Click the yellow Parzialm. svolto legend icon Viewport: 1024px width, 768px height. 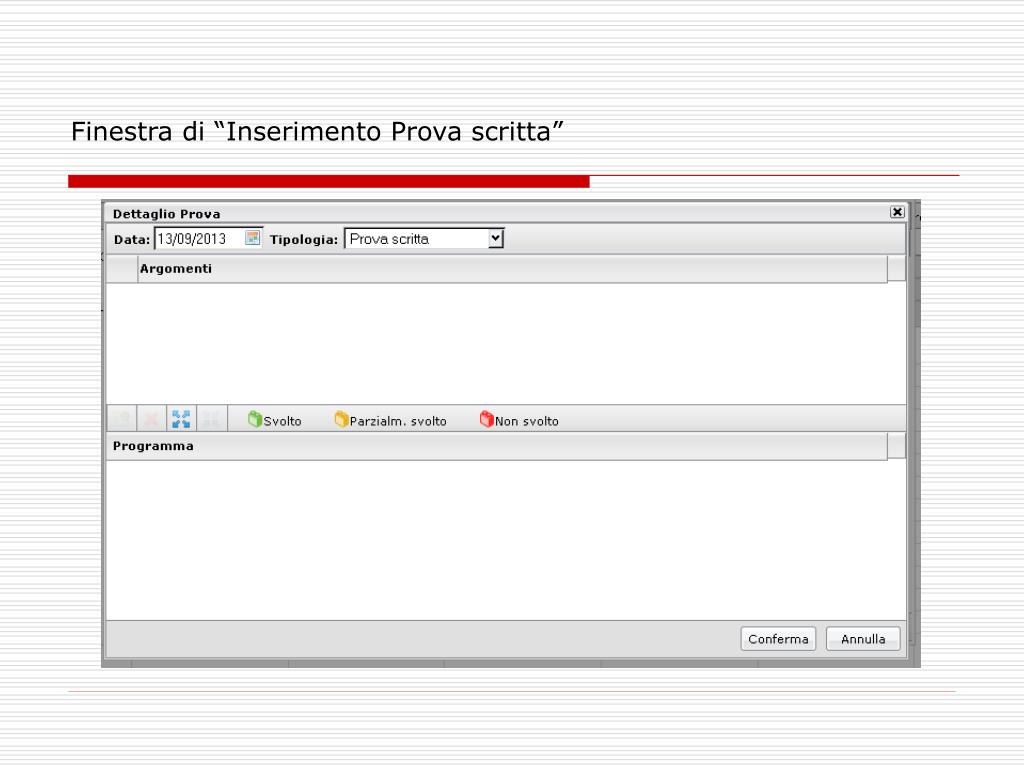341,419
